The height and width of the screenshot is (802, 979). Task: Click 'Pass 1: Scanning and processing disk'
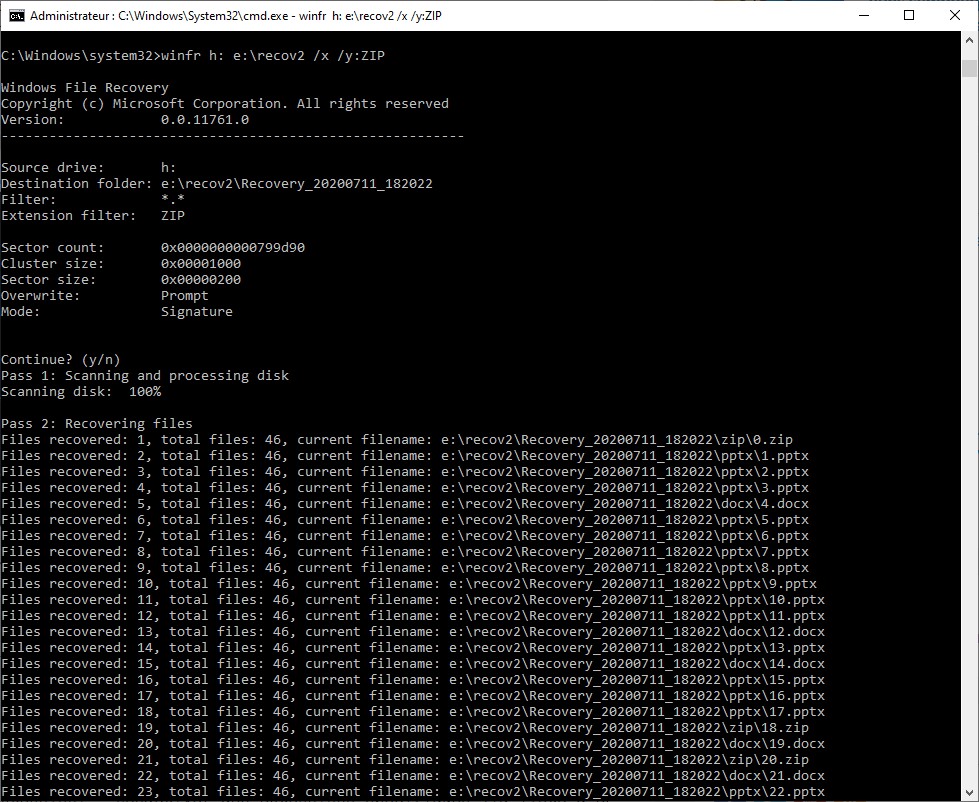[x=145, y=376]
